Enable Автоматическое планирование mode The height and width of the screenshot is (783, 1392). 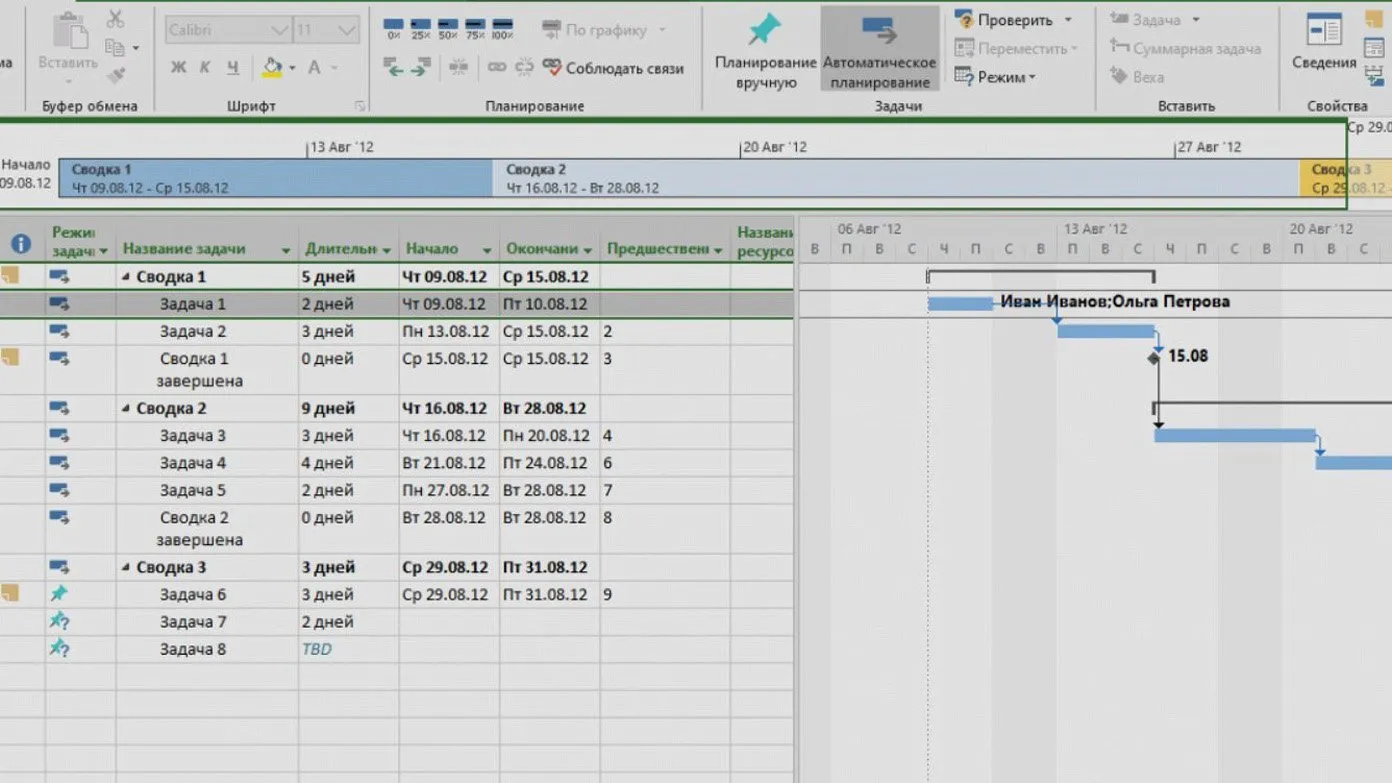pyautogui.click(x=879, y=48)
